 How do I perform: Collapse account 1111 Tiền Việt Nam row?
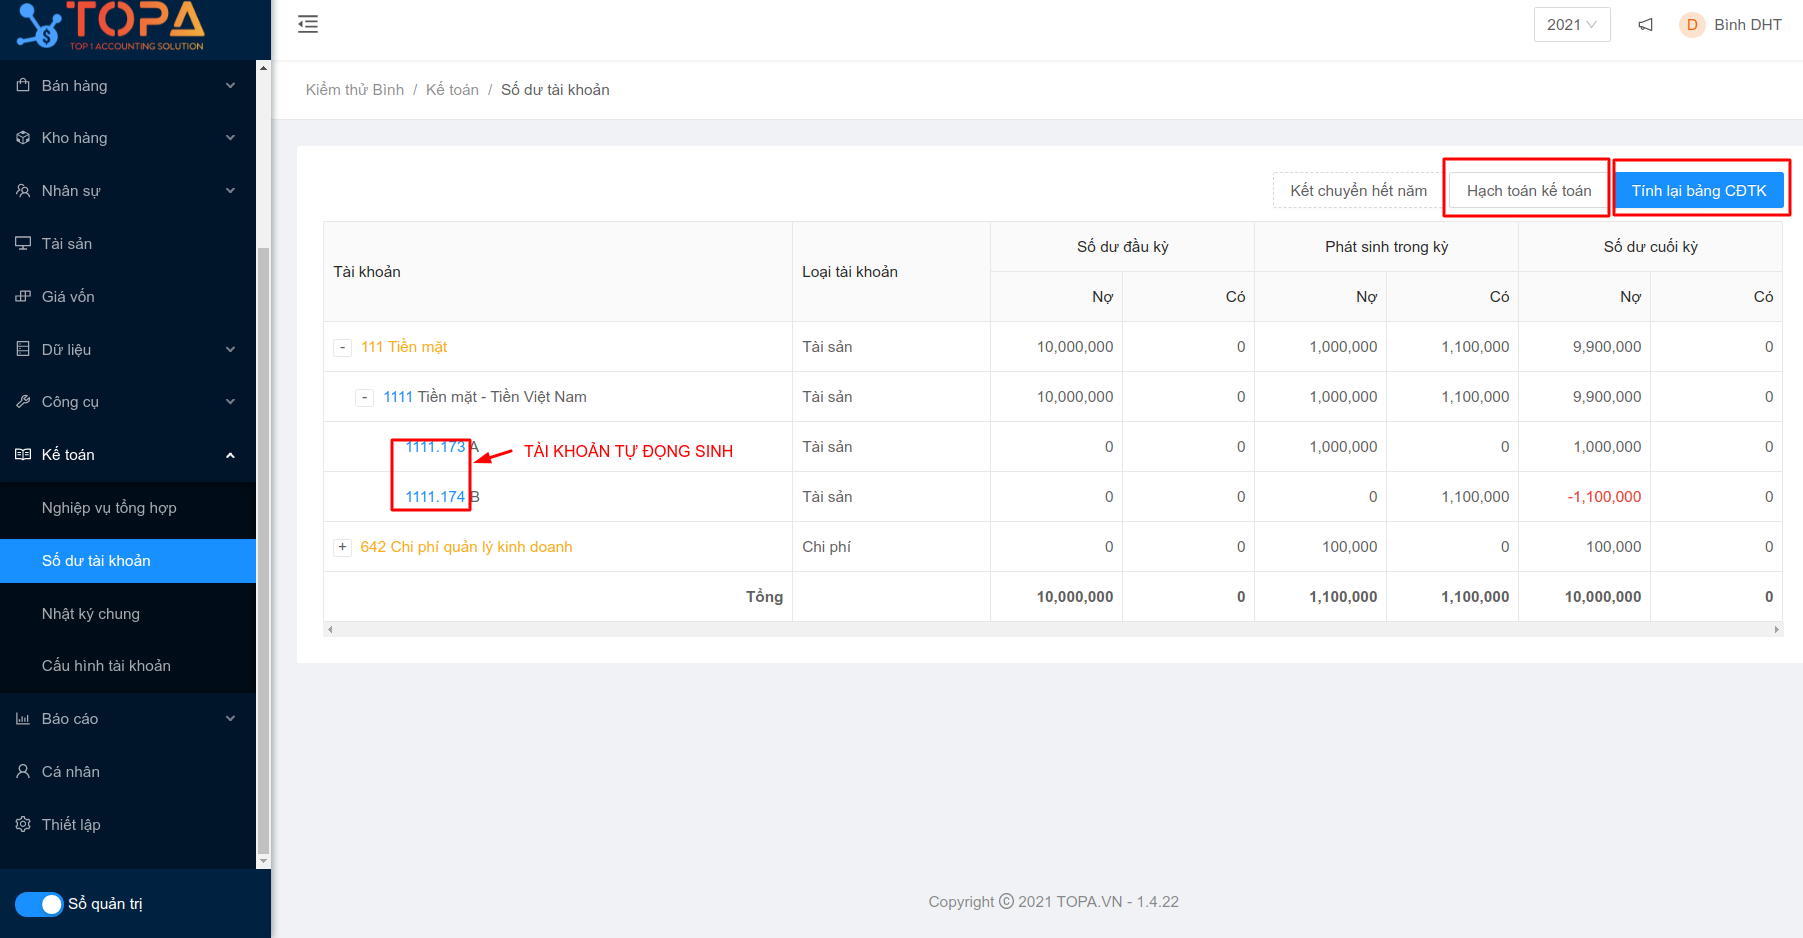pos(365,397)
